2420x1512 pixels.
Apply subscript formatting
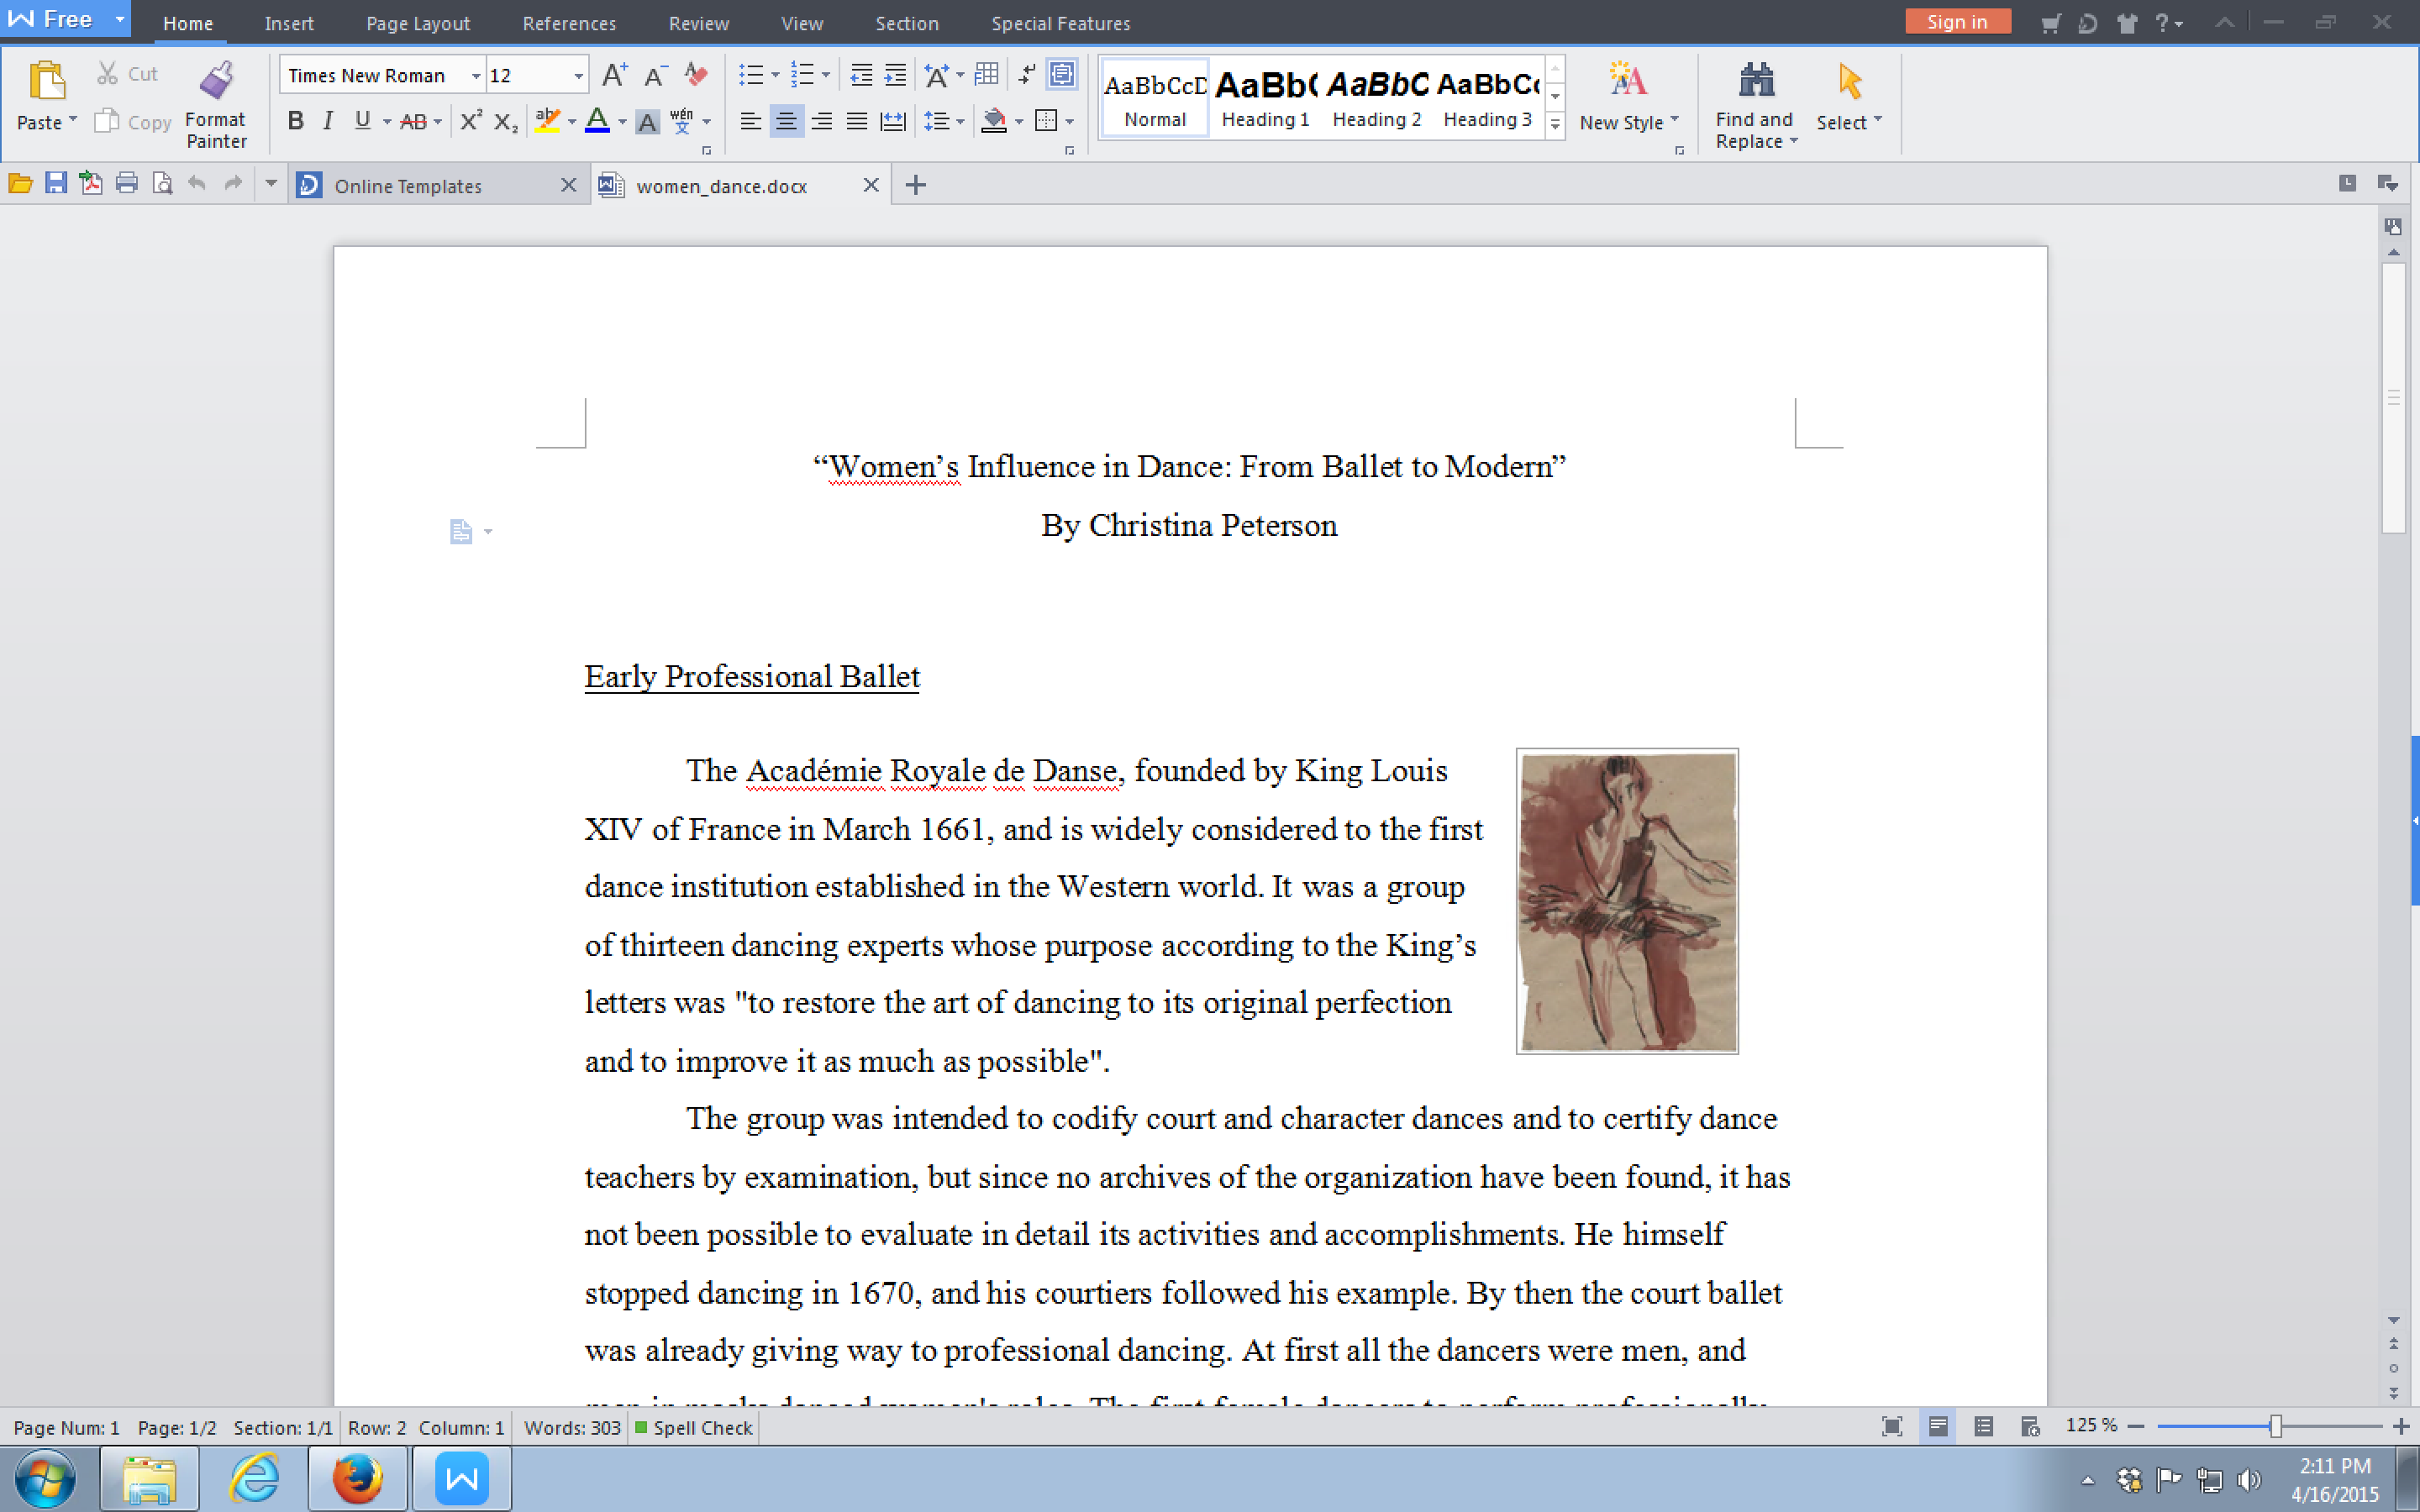506,122
